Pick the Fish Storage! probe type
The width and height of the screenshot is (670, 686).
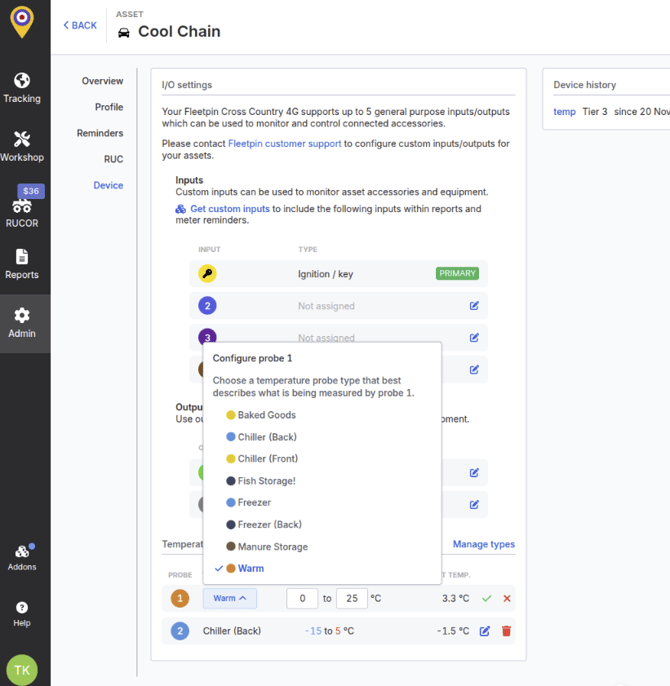(266, 481)
